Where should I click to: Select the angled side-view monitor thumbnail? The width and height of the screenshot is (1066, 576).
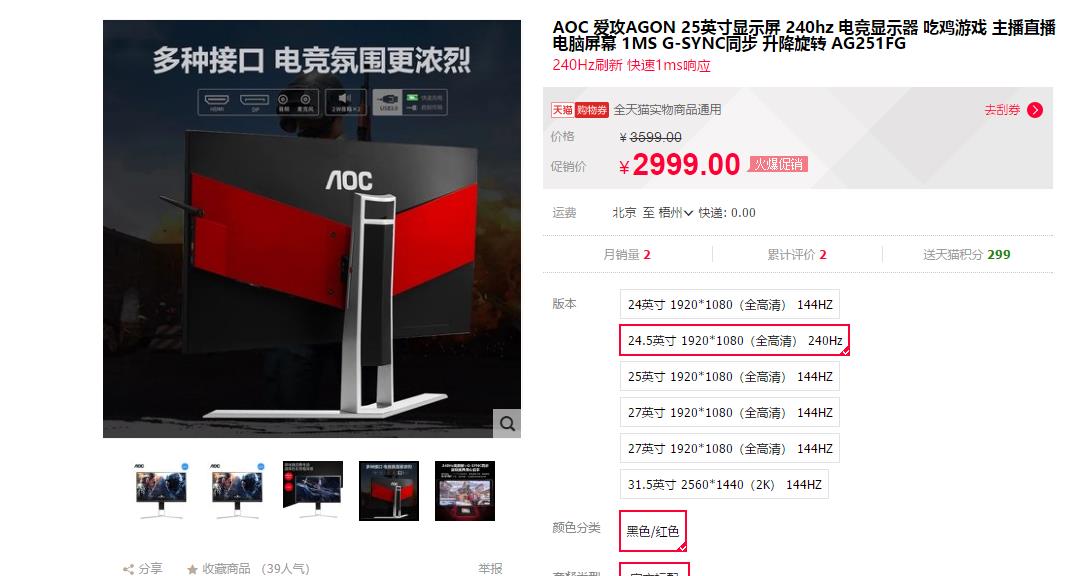tap(313, 491)
